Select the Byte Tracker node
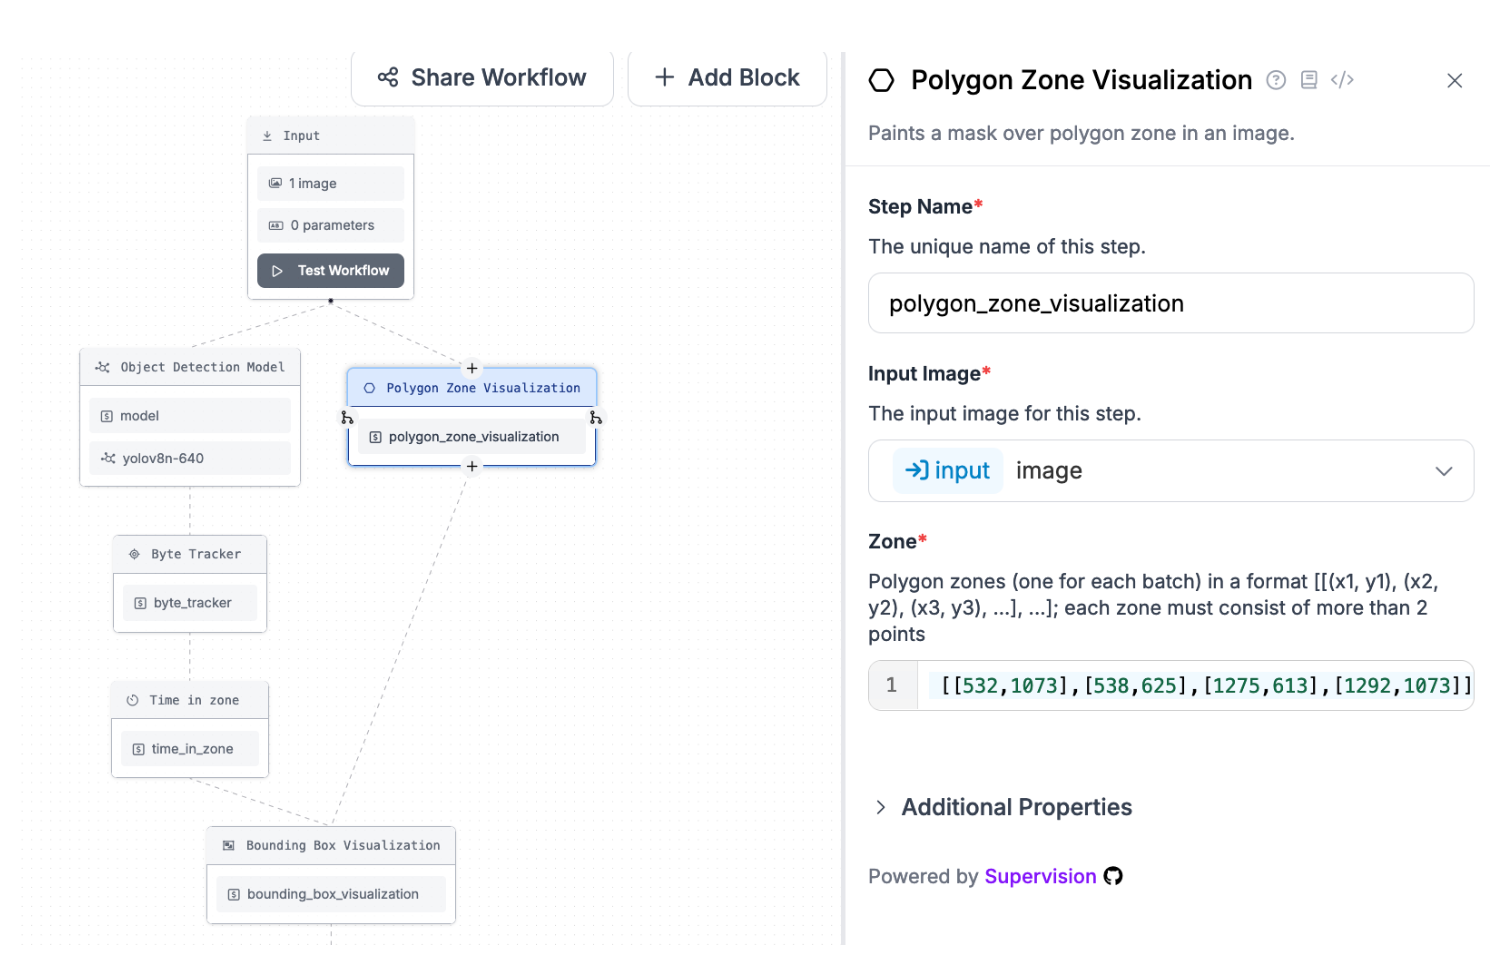Viewport: 1506px width, 970px height. click(190, 555)
